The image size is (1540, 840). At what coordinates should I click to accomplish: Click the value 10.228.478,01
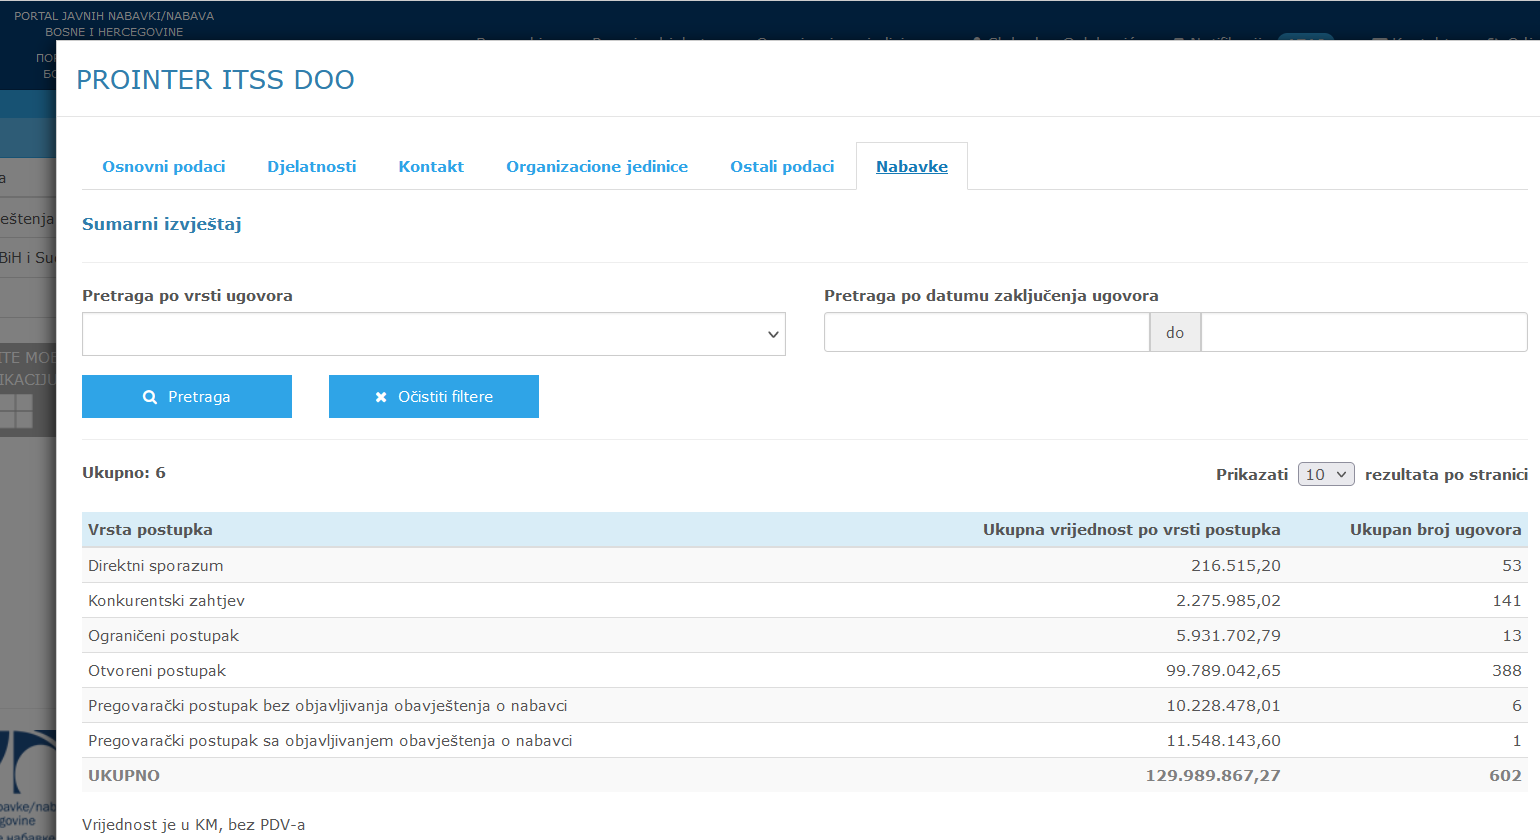[1223, 706]
